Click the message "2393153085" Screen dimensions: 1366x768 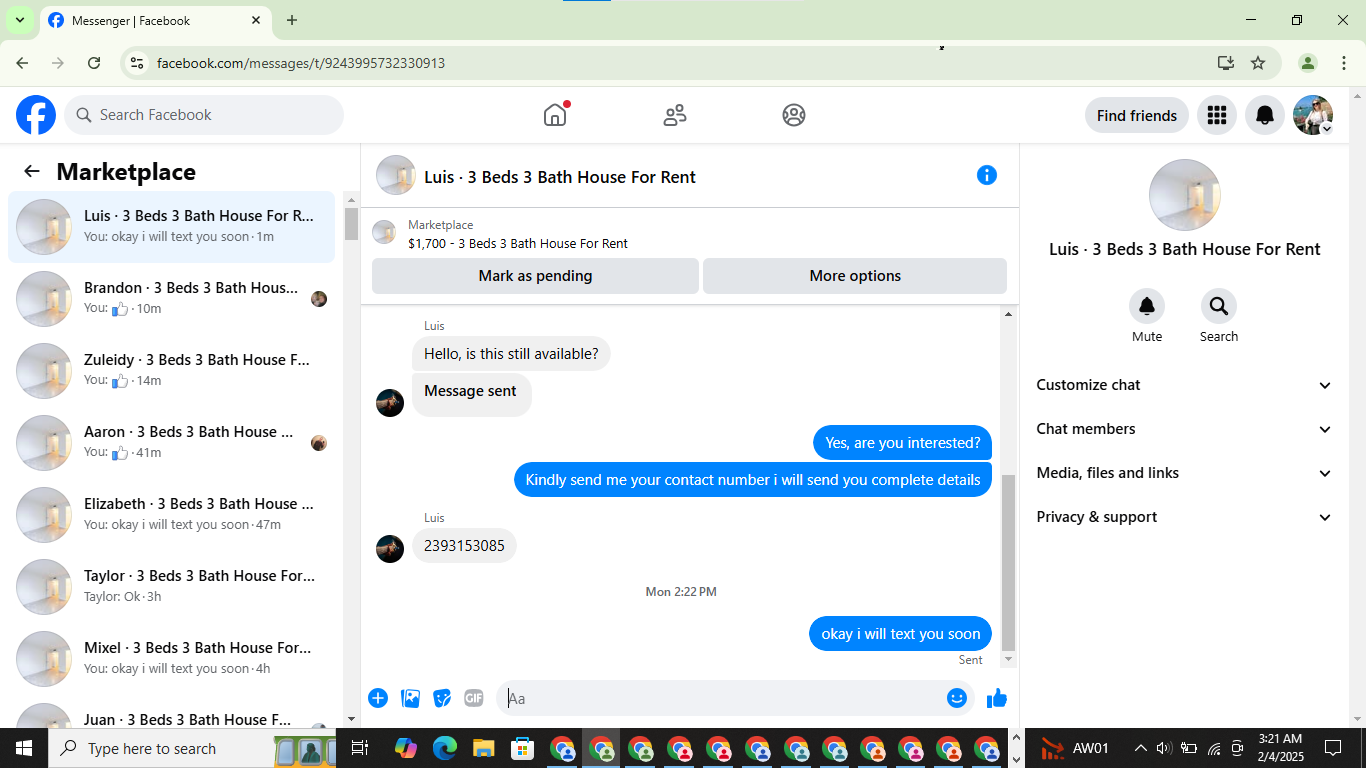pos(465,546)
